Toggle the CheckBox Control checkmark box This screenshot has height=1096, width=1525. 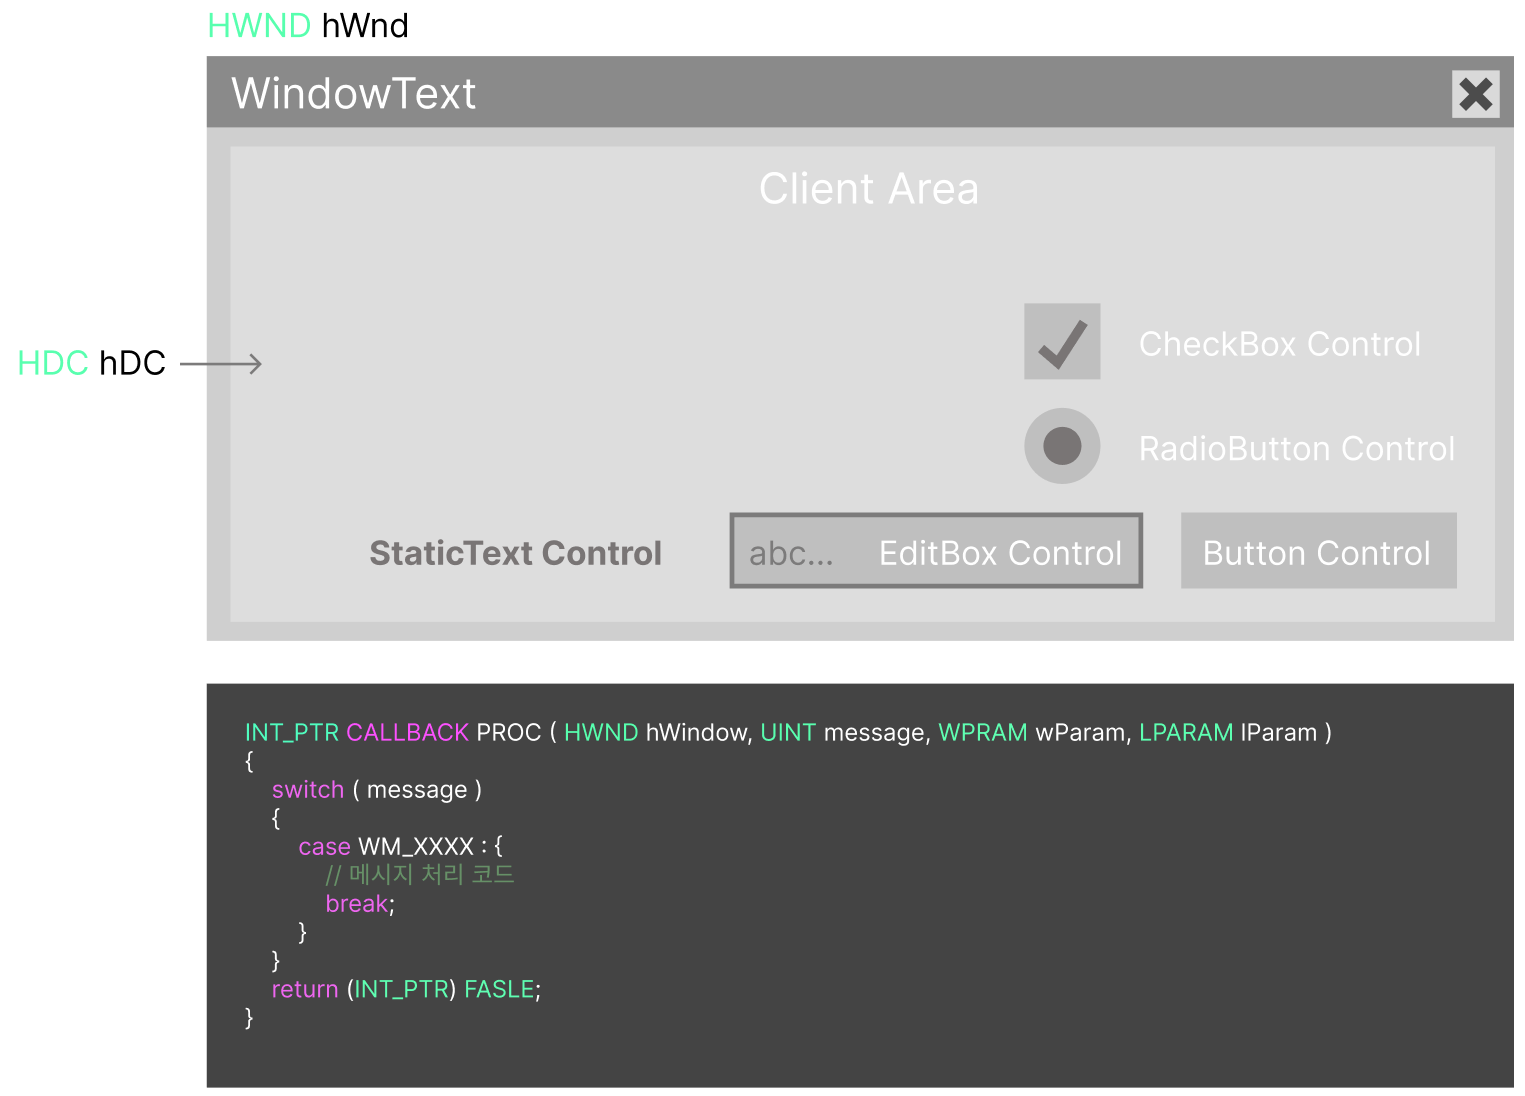(x=1062, y=341)
